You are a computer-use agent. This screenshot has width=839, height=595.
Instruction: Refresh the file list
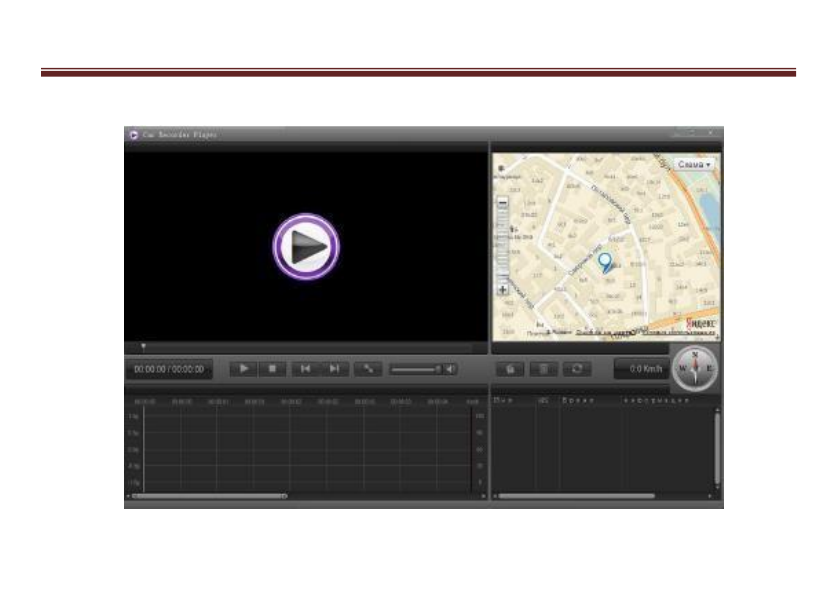[x=577, y=369]
